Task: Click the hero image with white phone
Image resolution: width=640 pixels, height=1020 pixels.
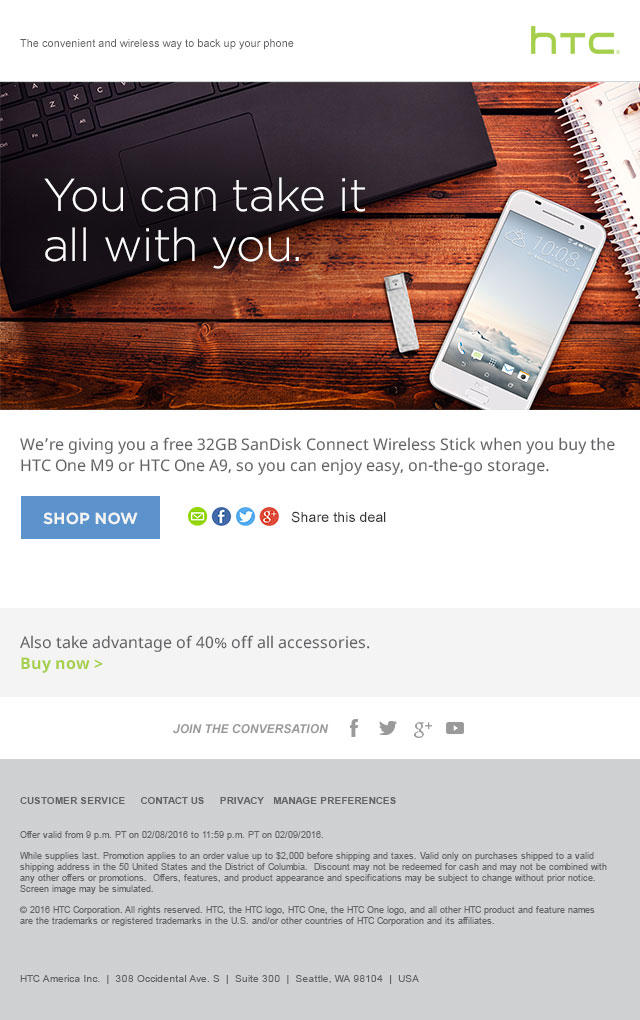Action: click(x=320, y=246)
